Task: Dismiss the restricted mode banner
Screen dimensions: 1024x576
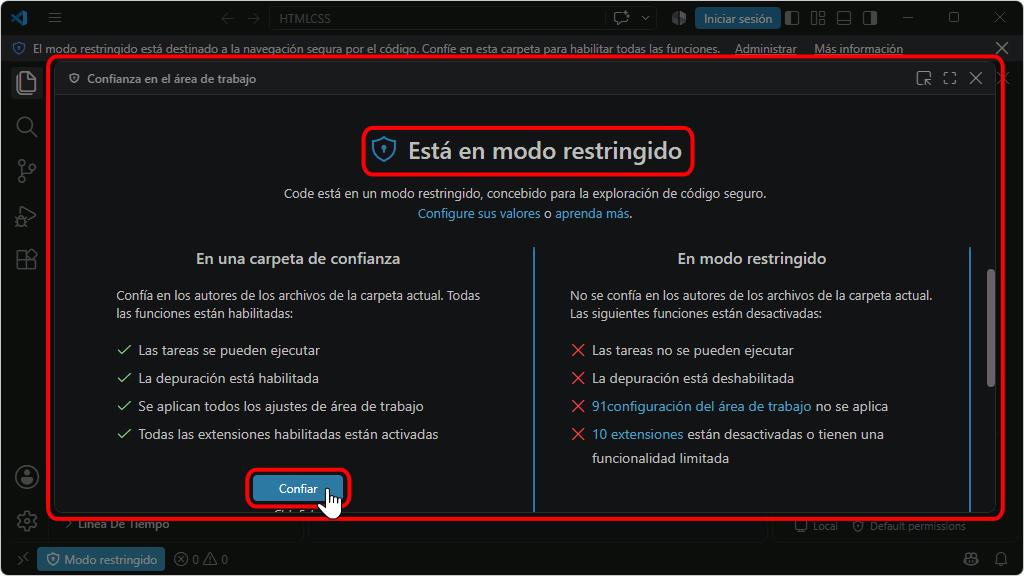Action: coord(1002,48)
